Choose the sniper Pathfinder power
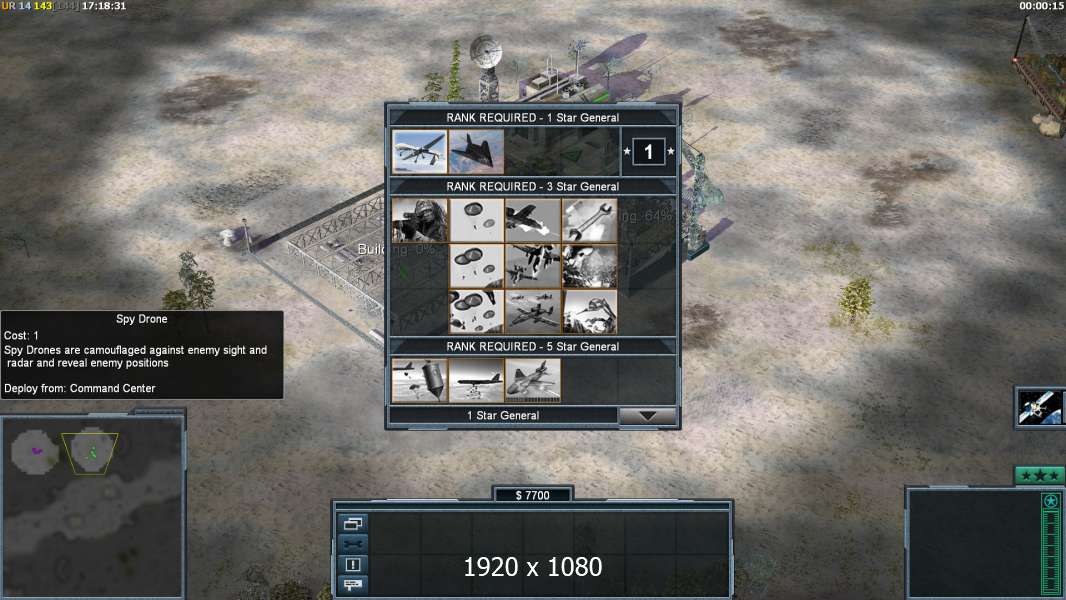Screen dimensions: 1066x600 coord(419,220)
